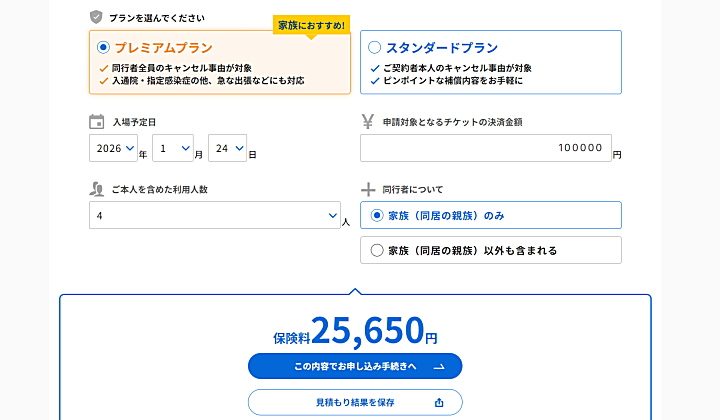Select the プレミアムプラン radio button
Screen dimensions: 720x420
click(103, 47)
